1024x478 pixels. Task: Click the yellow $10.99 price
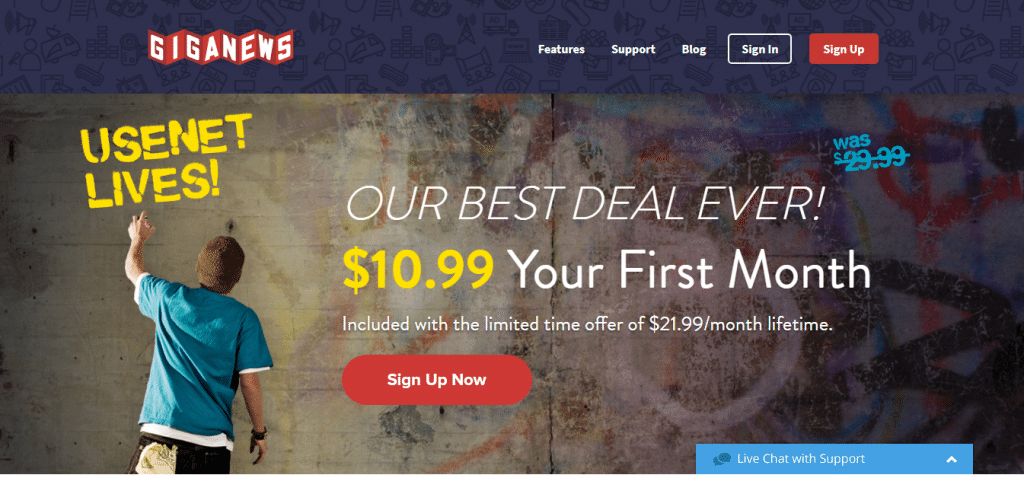(418, 269)
